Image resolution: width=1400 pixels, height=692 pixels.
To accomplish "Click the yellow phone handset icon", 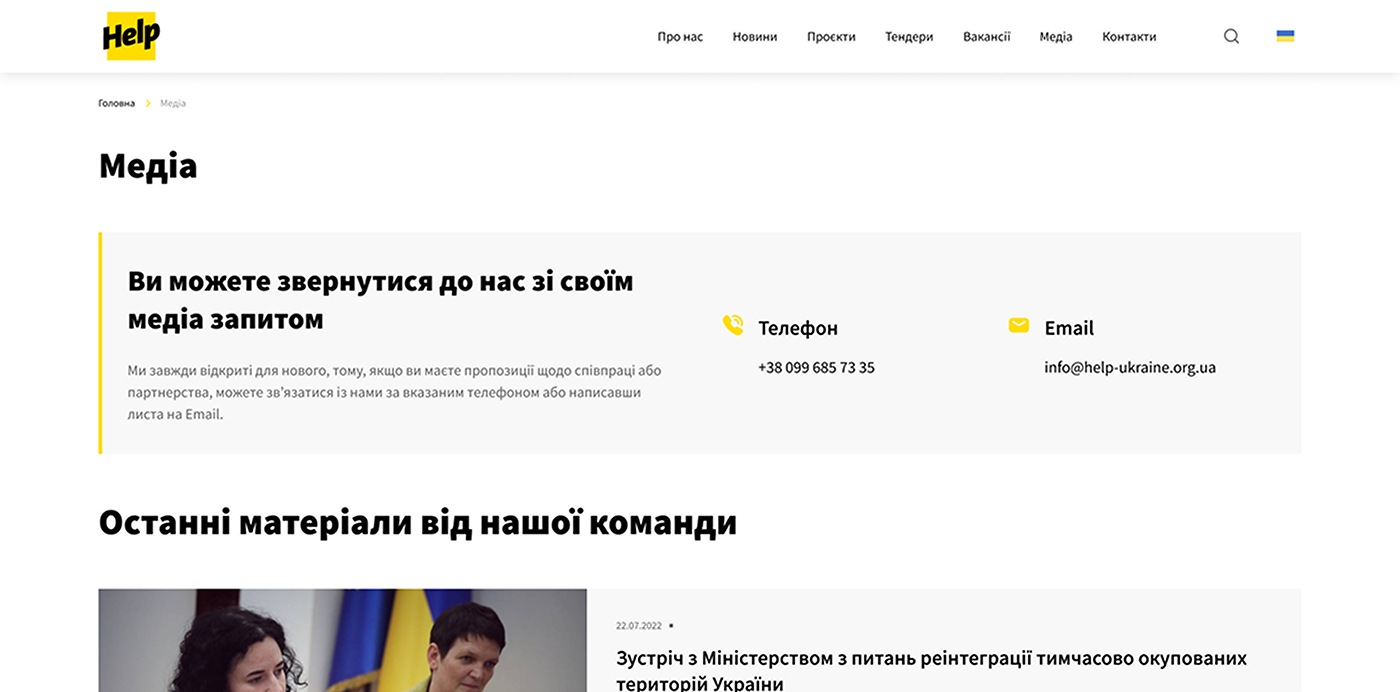I will coord(733,325).
